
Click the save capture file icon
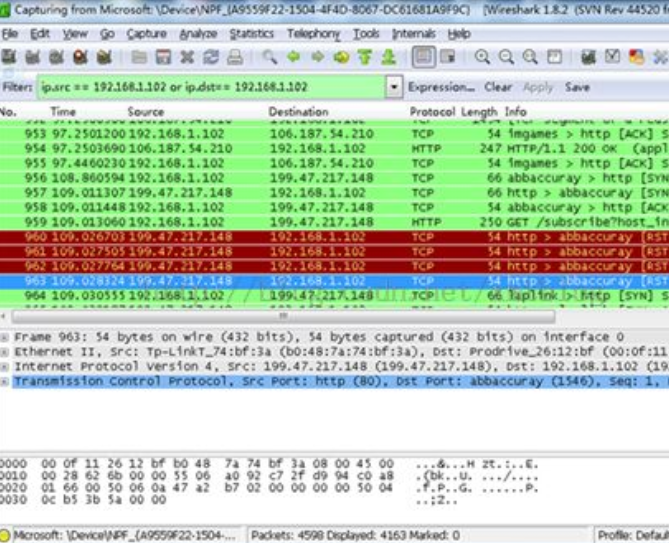point(163,57)
